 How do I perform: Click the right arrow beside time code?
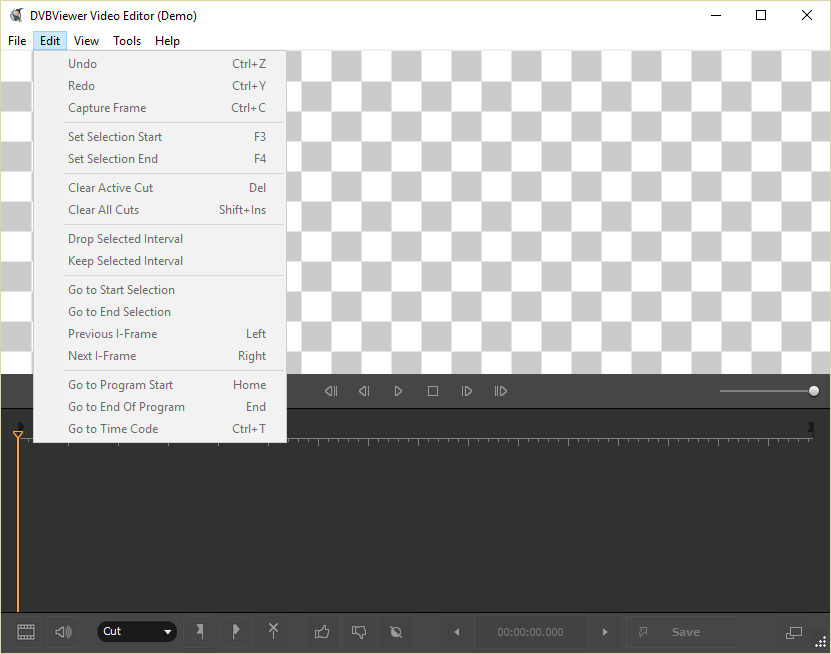tap(605, 632)
